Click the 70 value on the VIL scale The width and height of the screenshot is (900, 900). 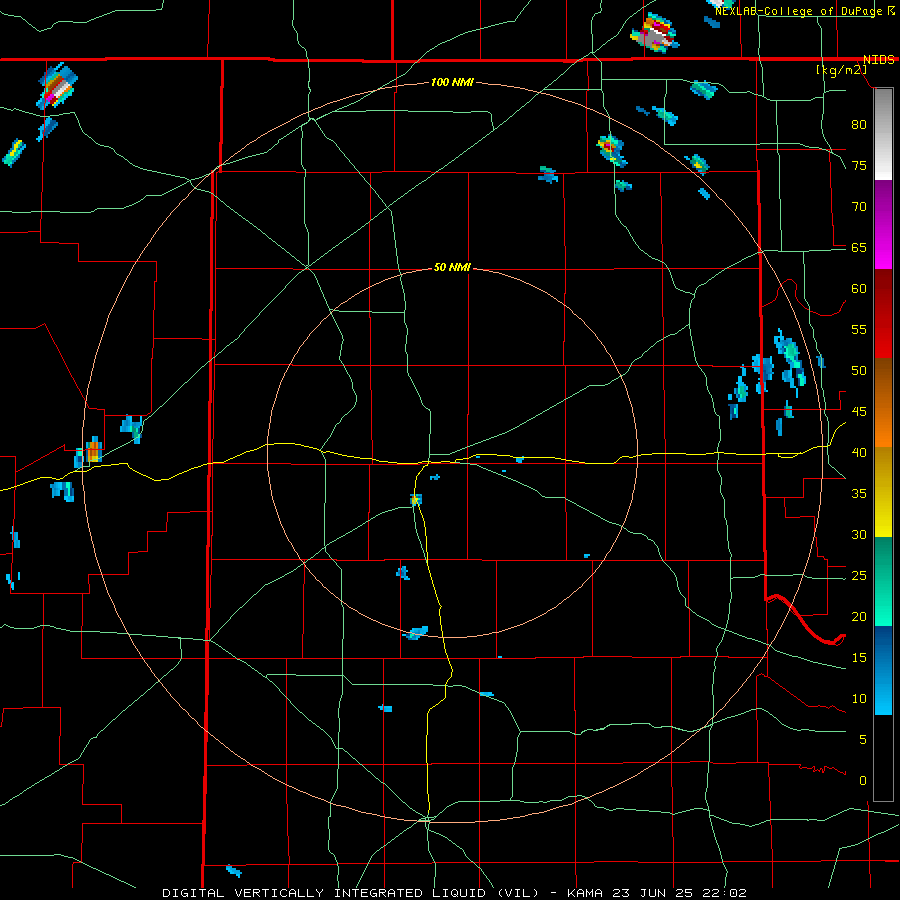(x=859, y=207)
